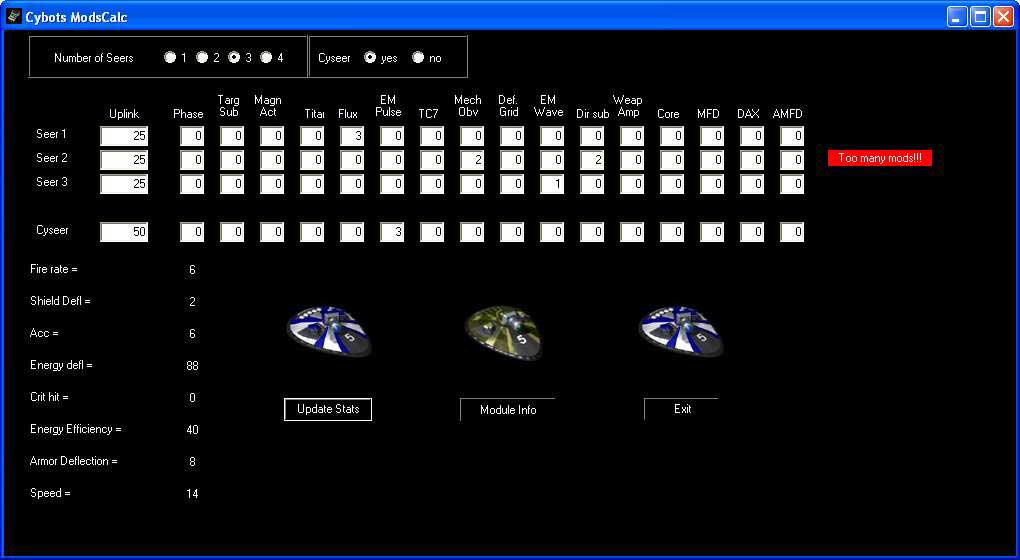Select the Cyseer EM Pulse field
Screen dimensions: 1020x560
[x=392, y=232]
